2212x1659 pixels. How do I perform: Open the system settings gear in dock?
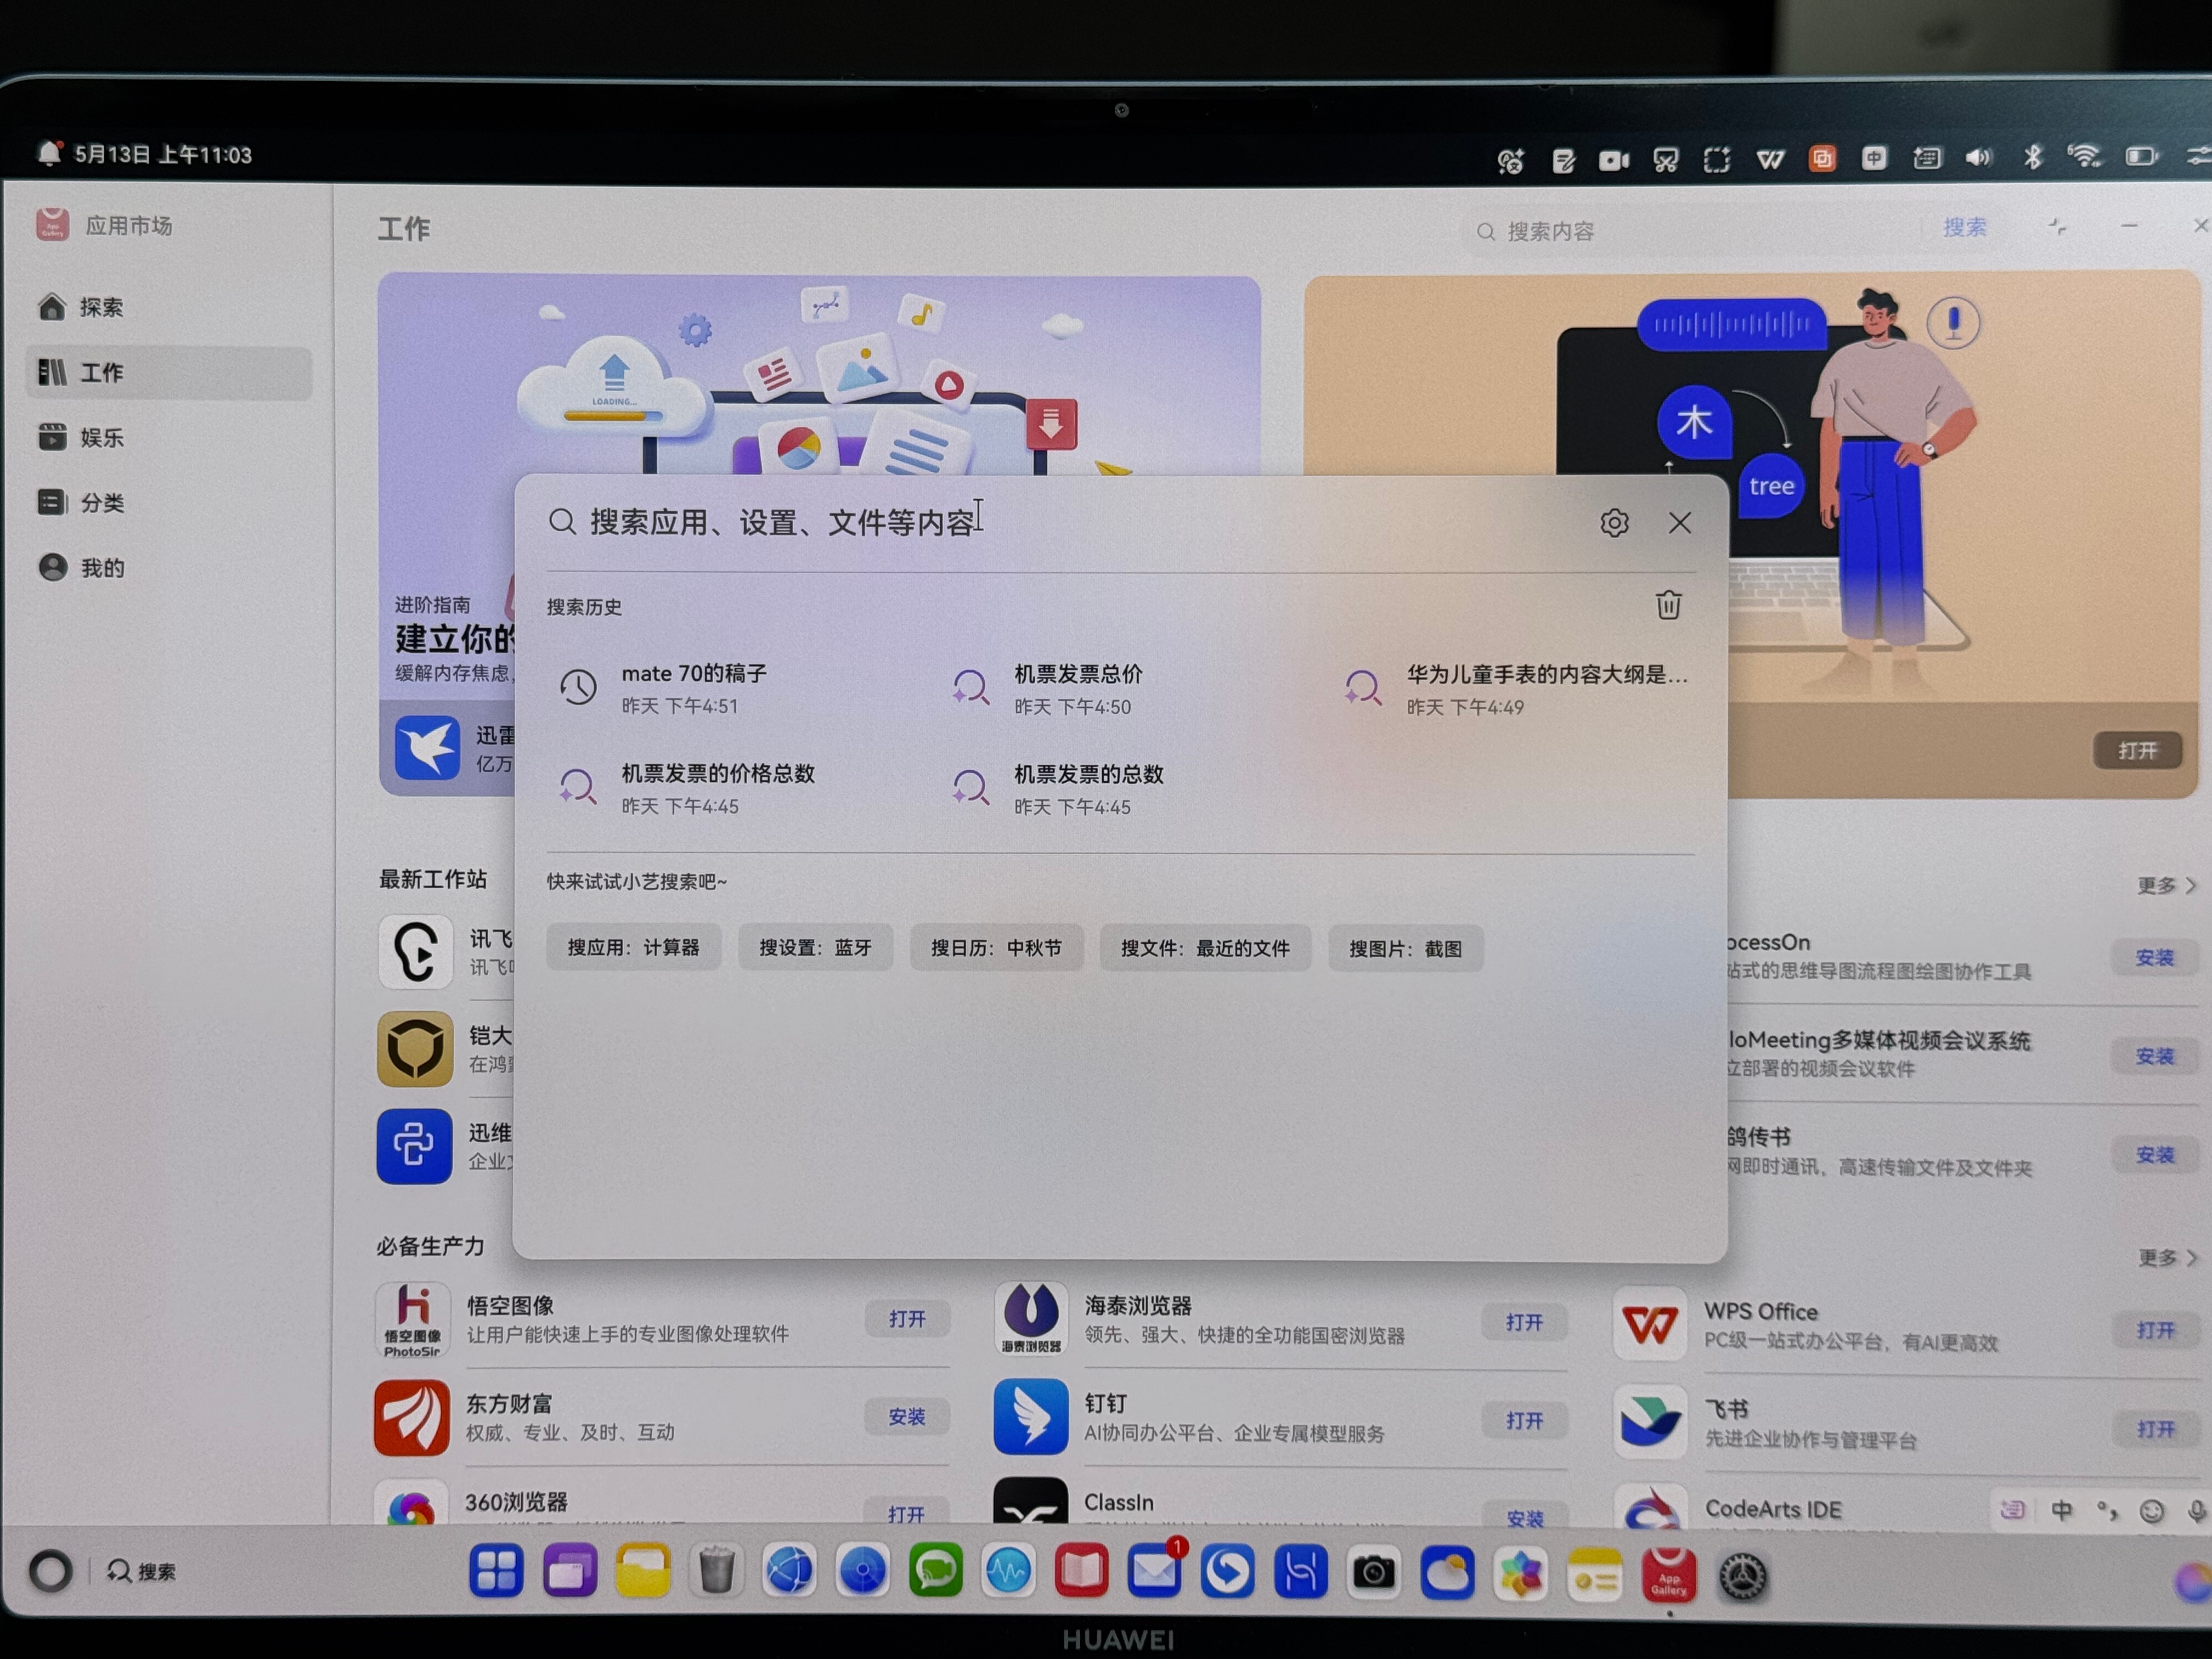(x=1742, y=1577)
